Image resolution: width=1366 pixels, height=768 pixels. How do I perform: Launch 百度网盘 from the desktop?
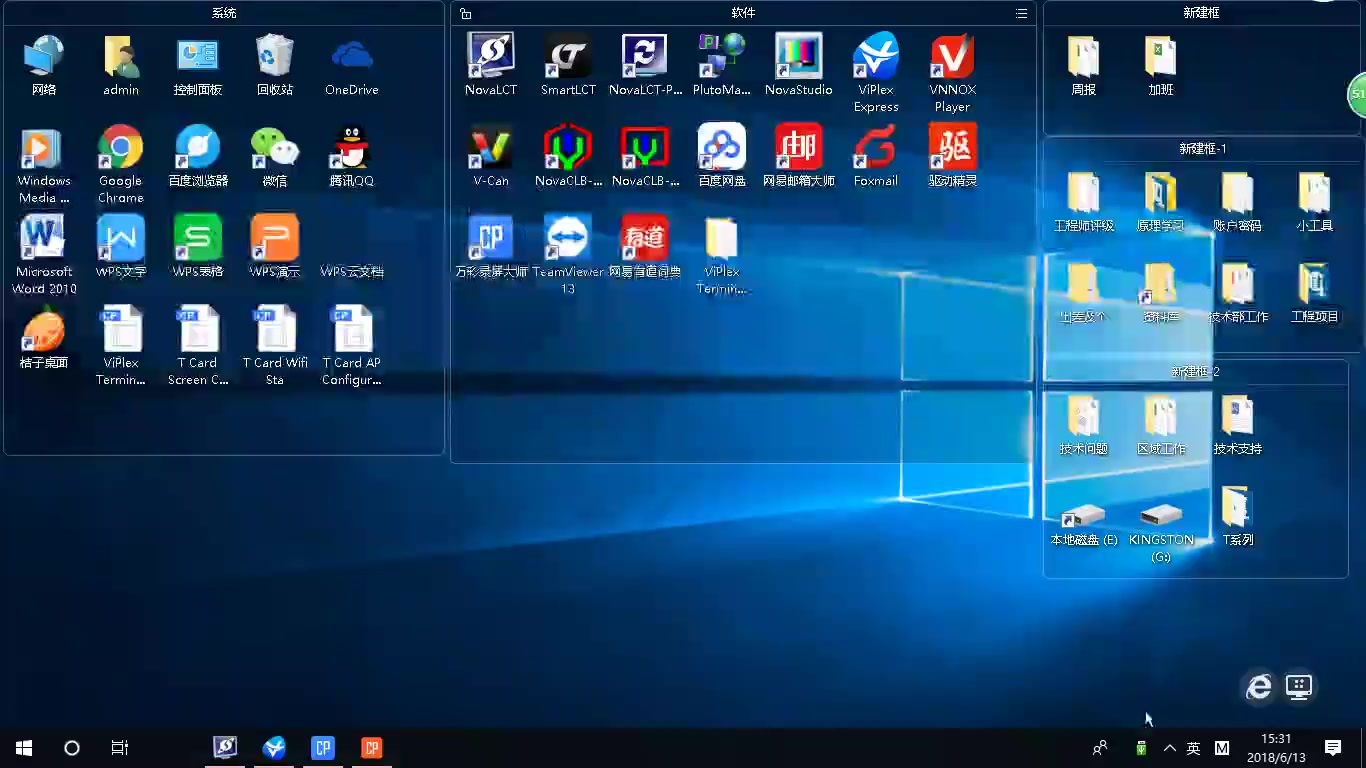722,155
